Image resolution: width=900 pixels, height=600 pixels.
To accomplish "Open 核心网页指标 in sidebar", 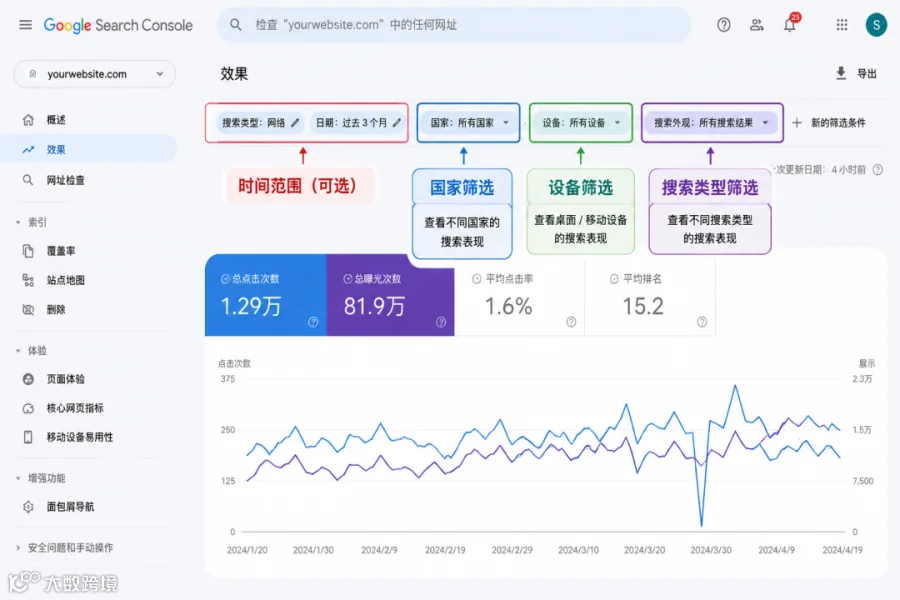I will tap(75, 408).
